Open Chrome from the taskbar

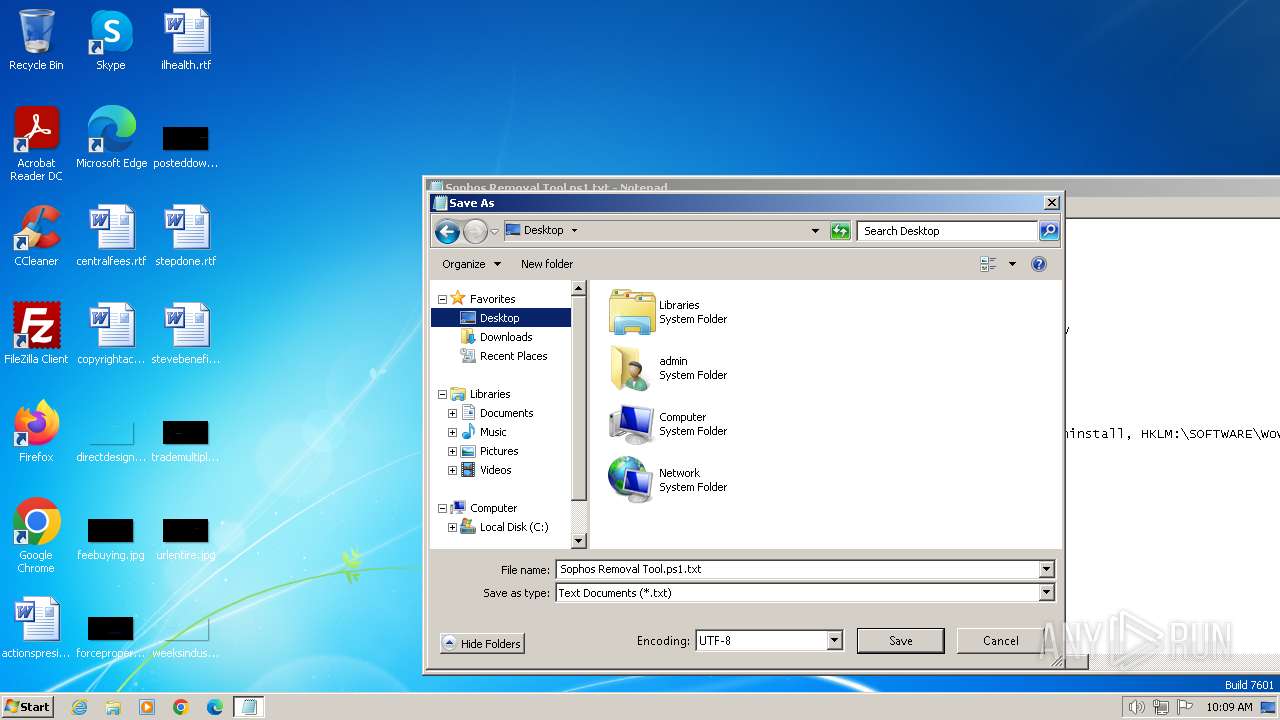tap(181, 707)
